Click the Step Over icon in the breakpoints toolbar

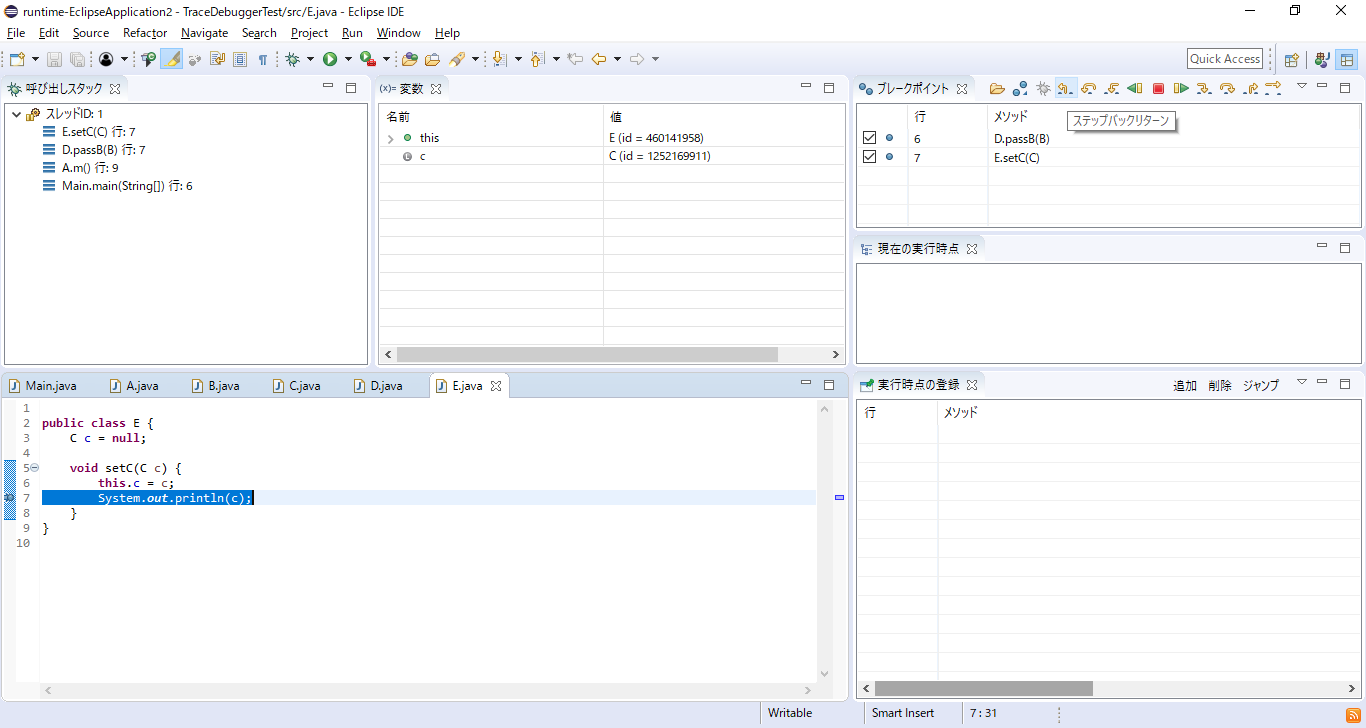pos(1227,89)
